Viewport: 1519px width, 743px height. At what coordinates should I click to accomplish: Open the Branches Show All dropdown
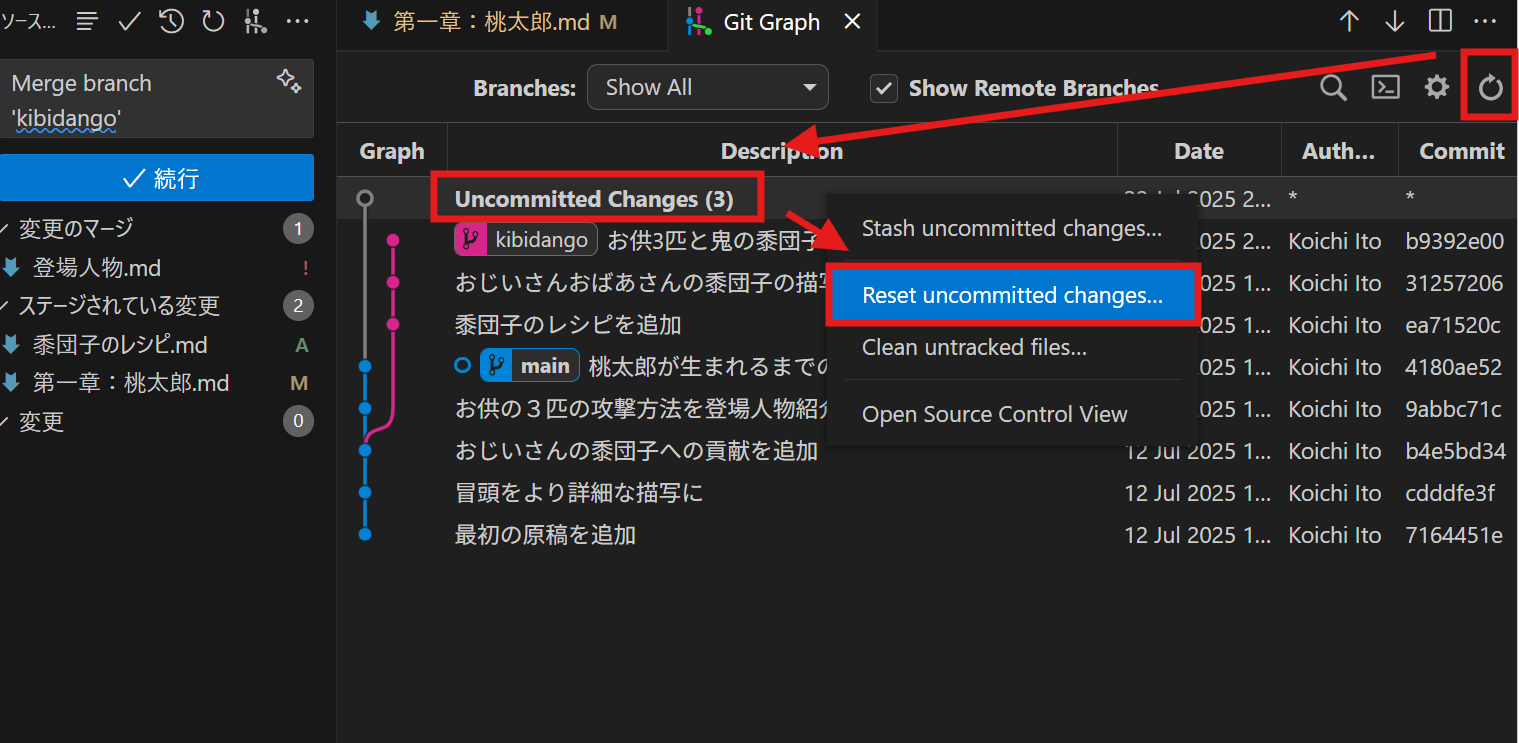coord(707,87)
